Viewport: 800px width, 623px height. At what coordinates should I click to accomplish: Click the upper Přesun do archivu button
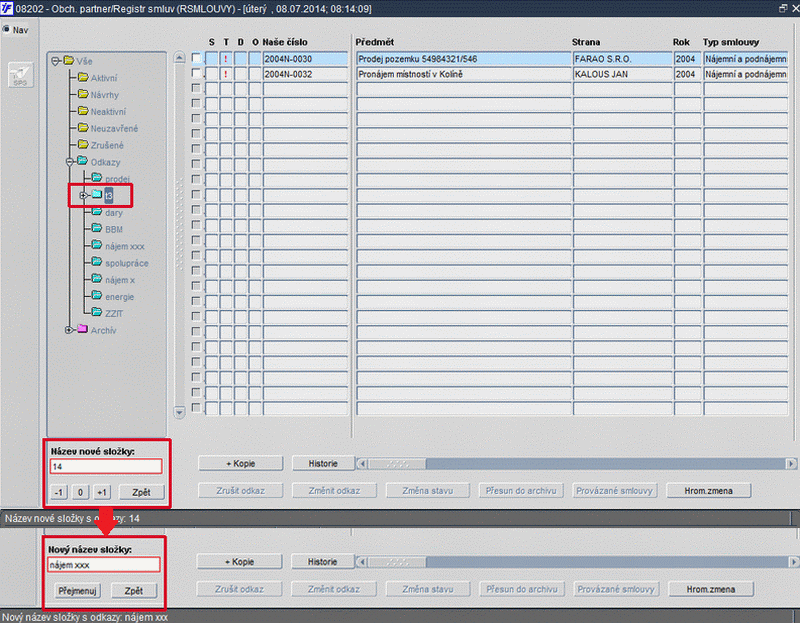click(x=521, y=491)
